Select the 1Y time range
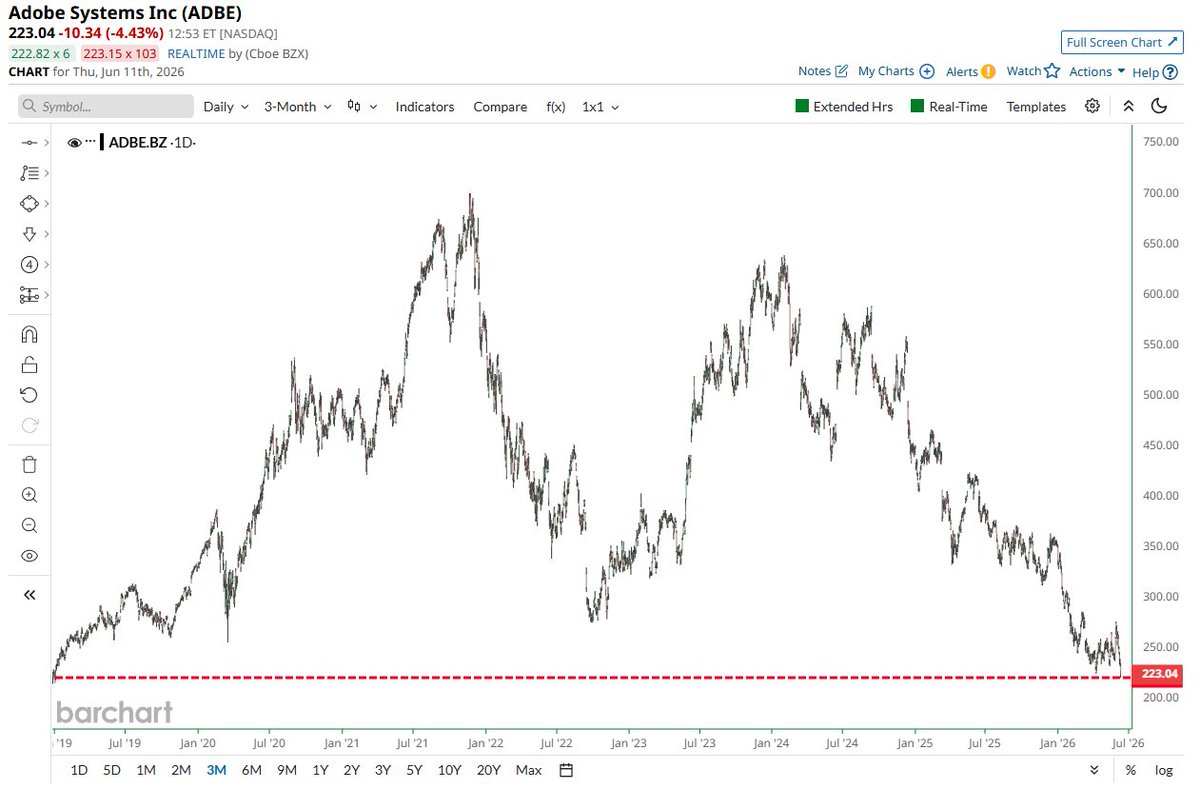This screenshot has height=789, width=1200. (320, 770)
